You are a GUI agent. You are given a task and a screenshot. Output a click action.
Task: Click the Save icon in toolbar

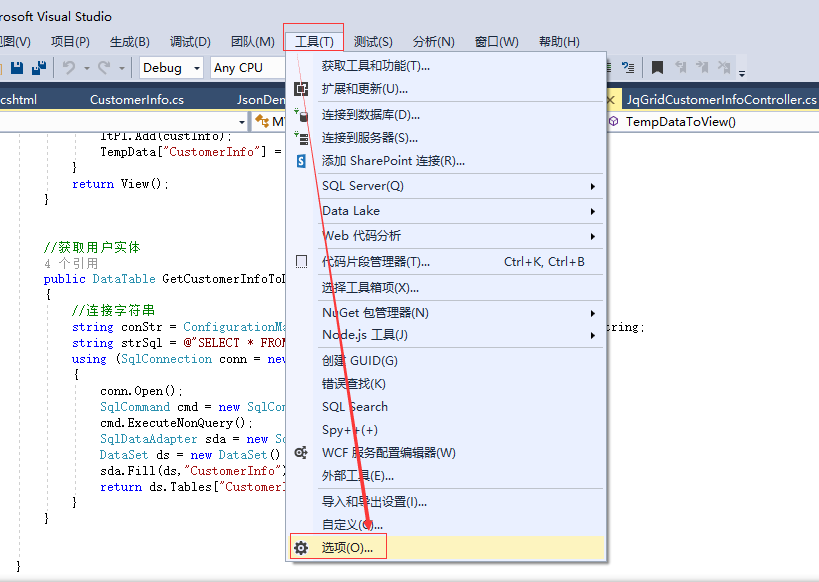click(17, 68)
